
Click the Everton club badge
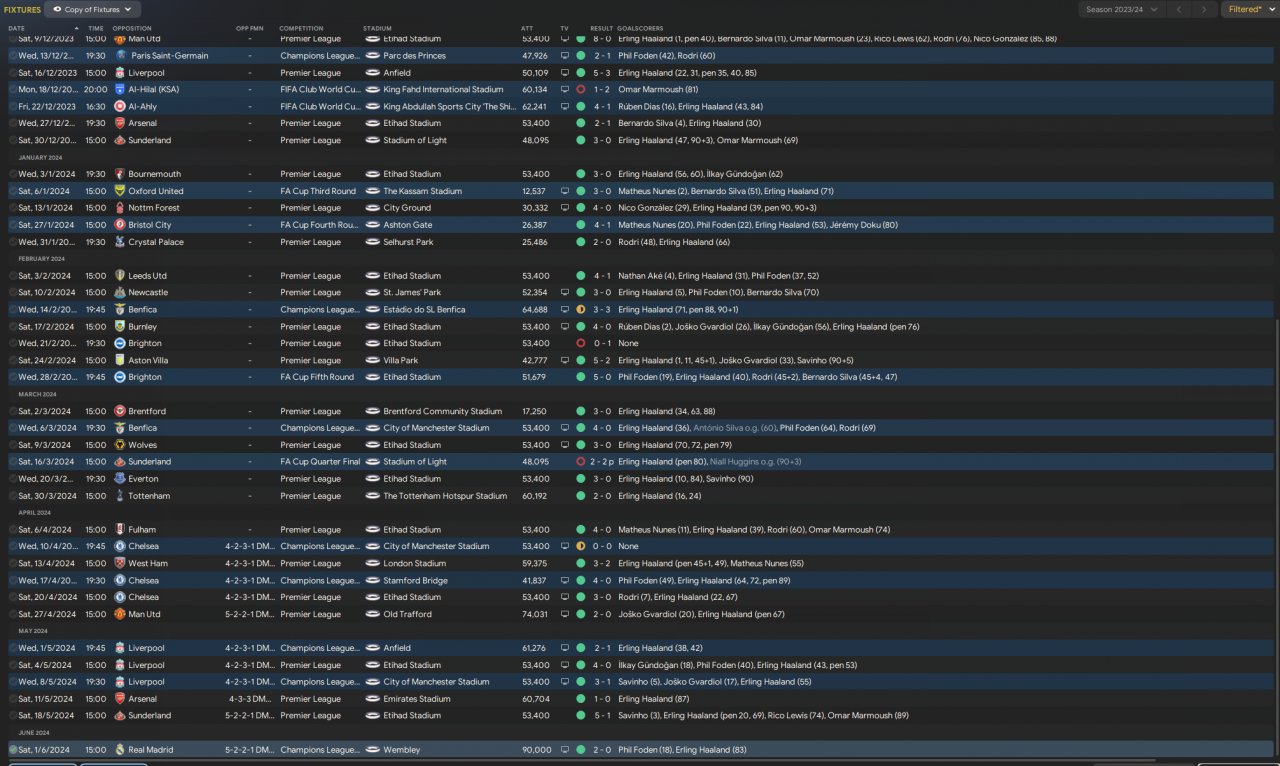click(120, 479)
